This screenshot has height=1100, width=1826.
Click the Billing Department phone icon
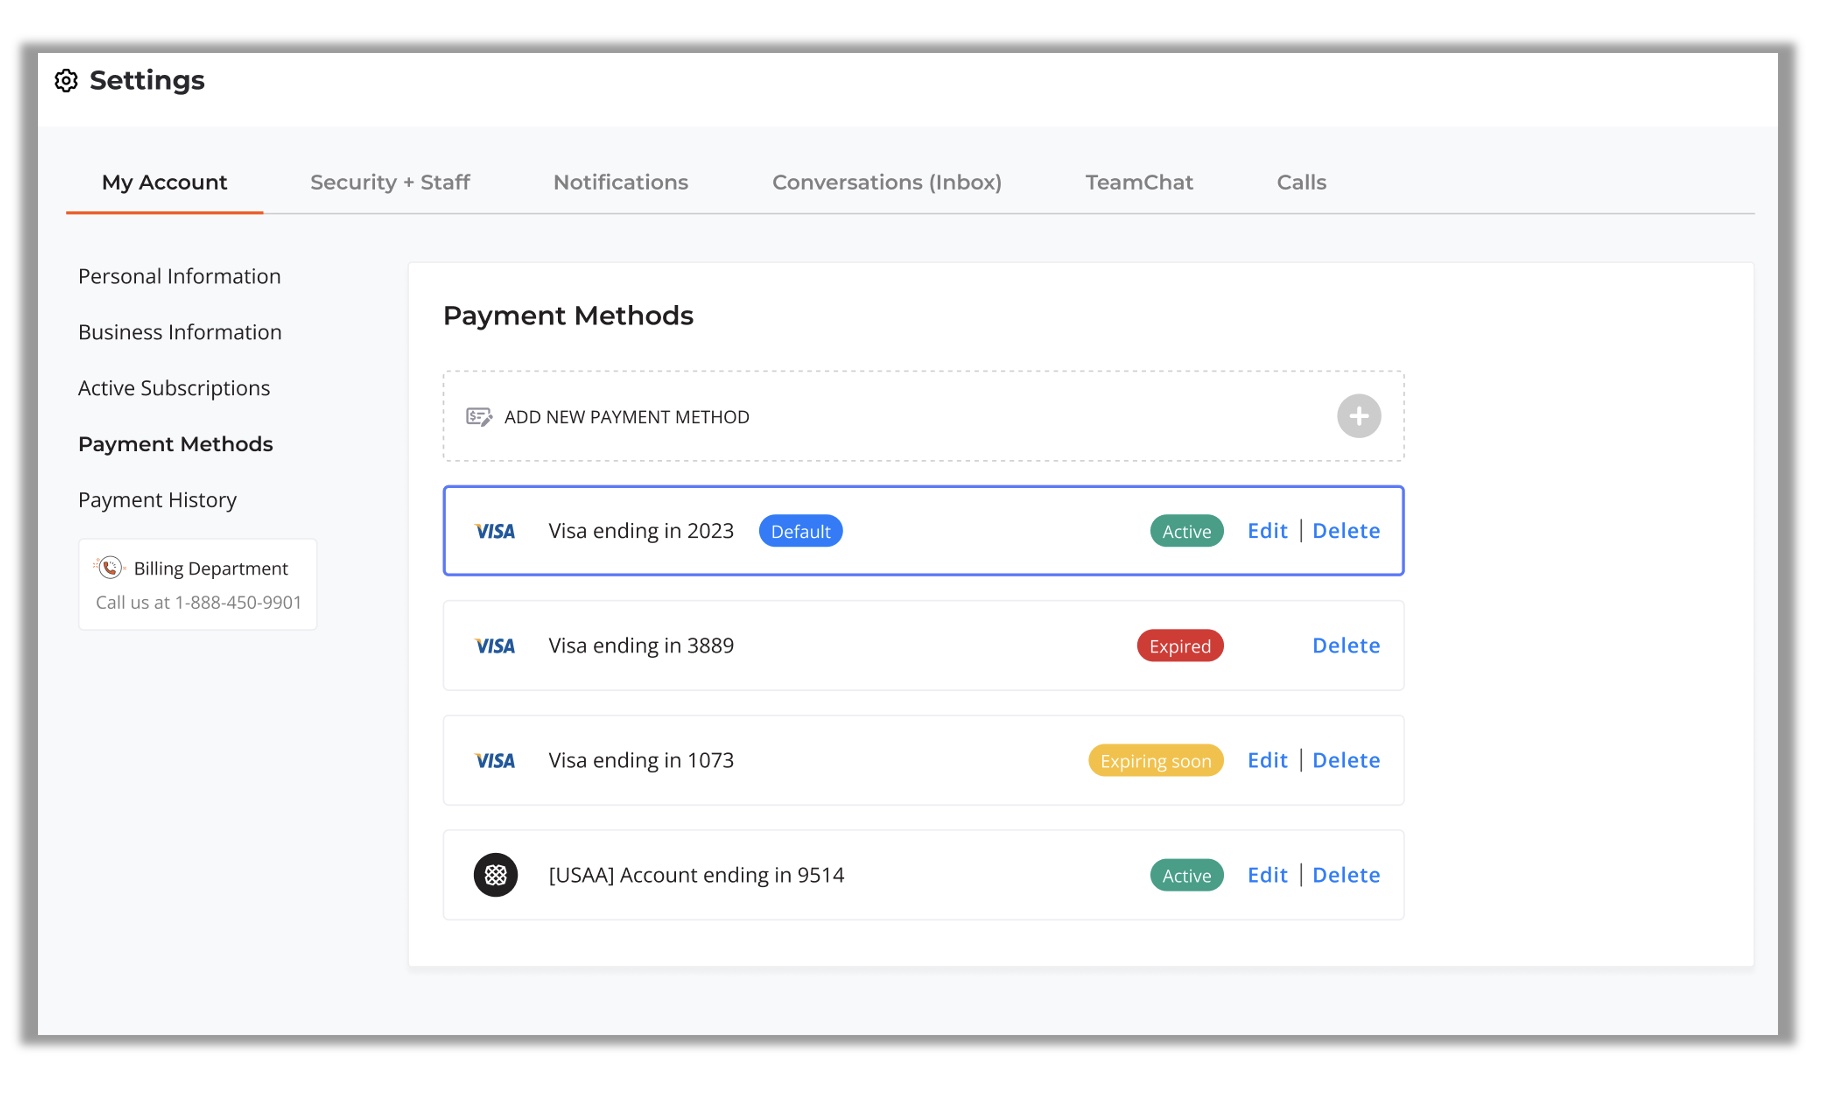(109, 568)
